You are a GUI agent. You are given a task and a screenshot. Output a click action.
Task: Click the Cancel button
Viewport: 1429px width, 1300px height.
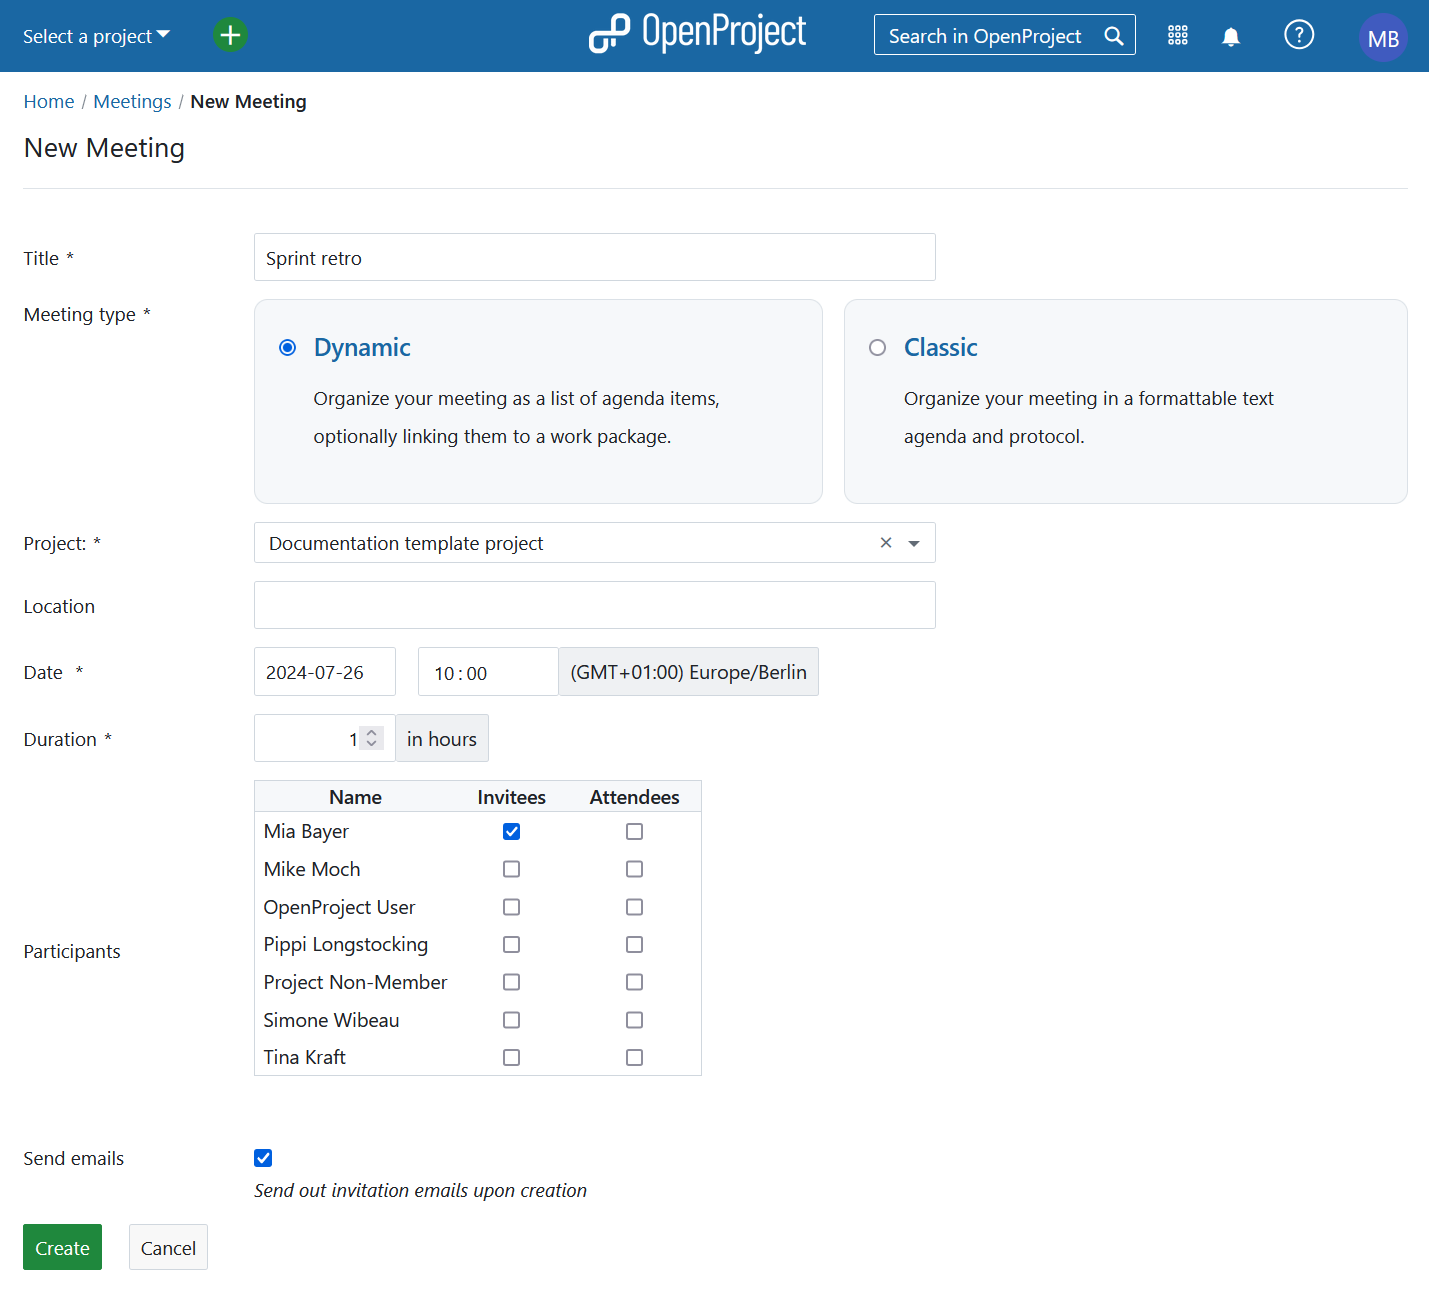pos(168,1248)
